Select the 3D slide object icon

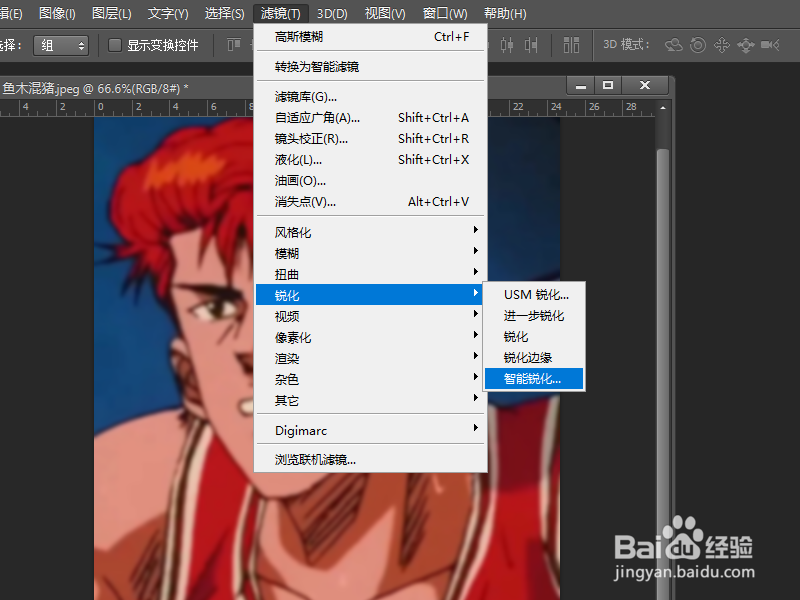746,45
